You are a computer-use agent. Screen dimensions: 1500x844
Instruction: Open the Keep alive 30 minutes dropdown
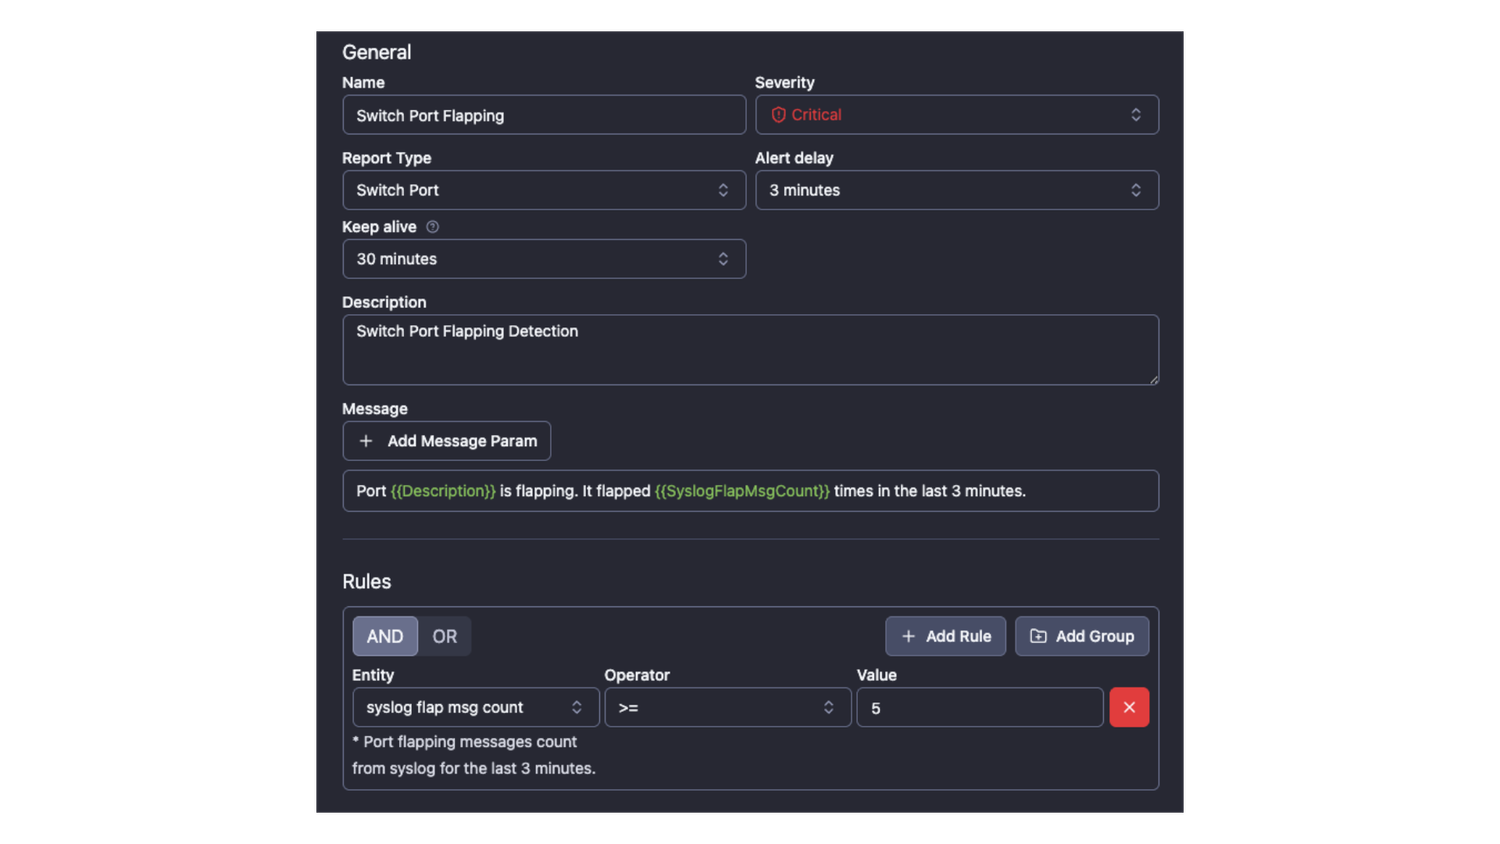pyautogui.click(x=544, y=259)
